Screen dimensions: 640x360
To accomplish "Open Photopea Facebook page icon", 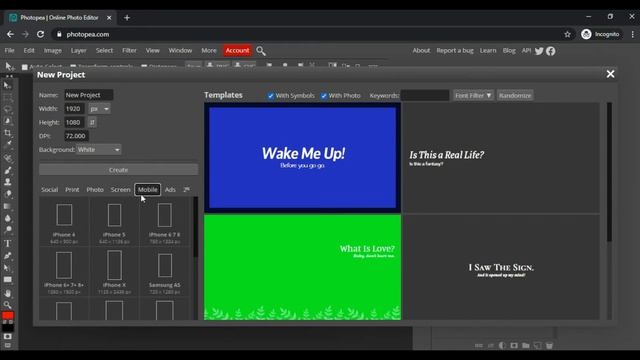I will coord(551,51).
